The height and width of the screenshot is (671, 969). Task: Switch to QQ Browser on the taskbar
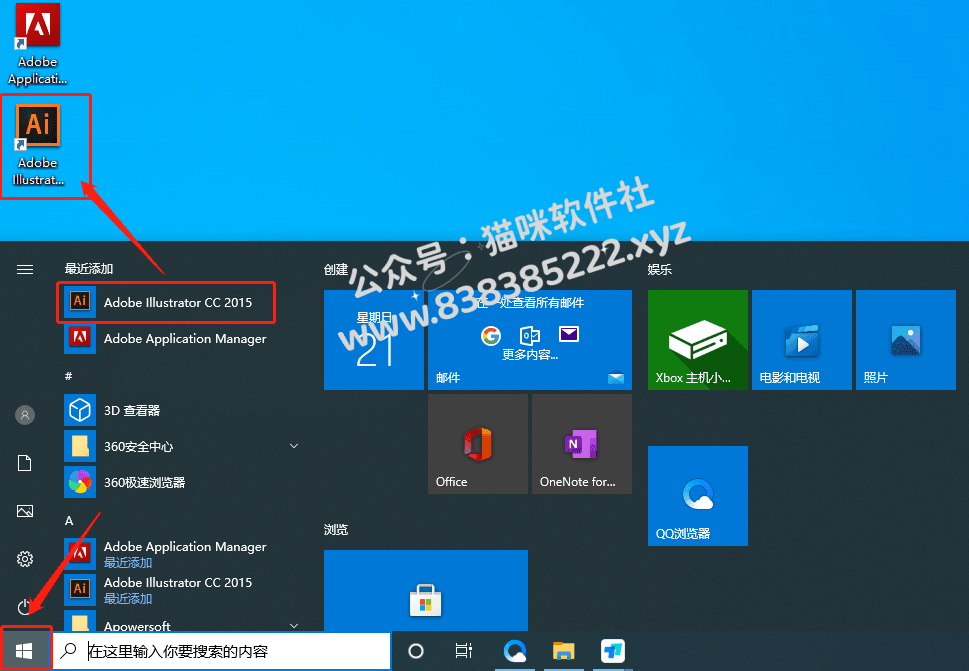click(x=514, y=651)
